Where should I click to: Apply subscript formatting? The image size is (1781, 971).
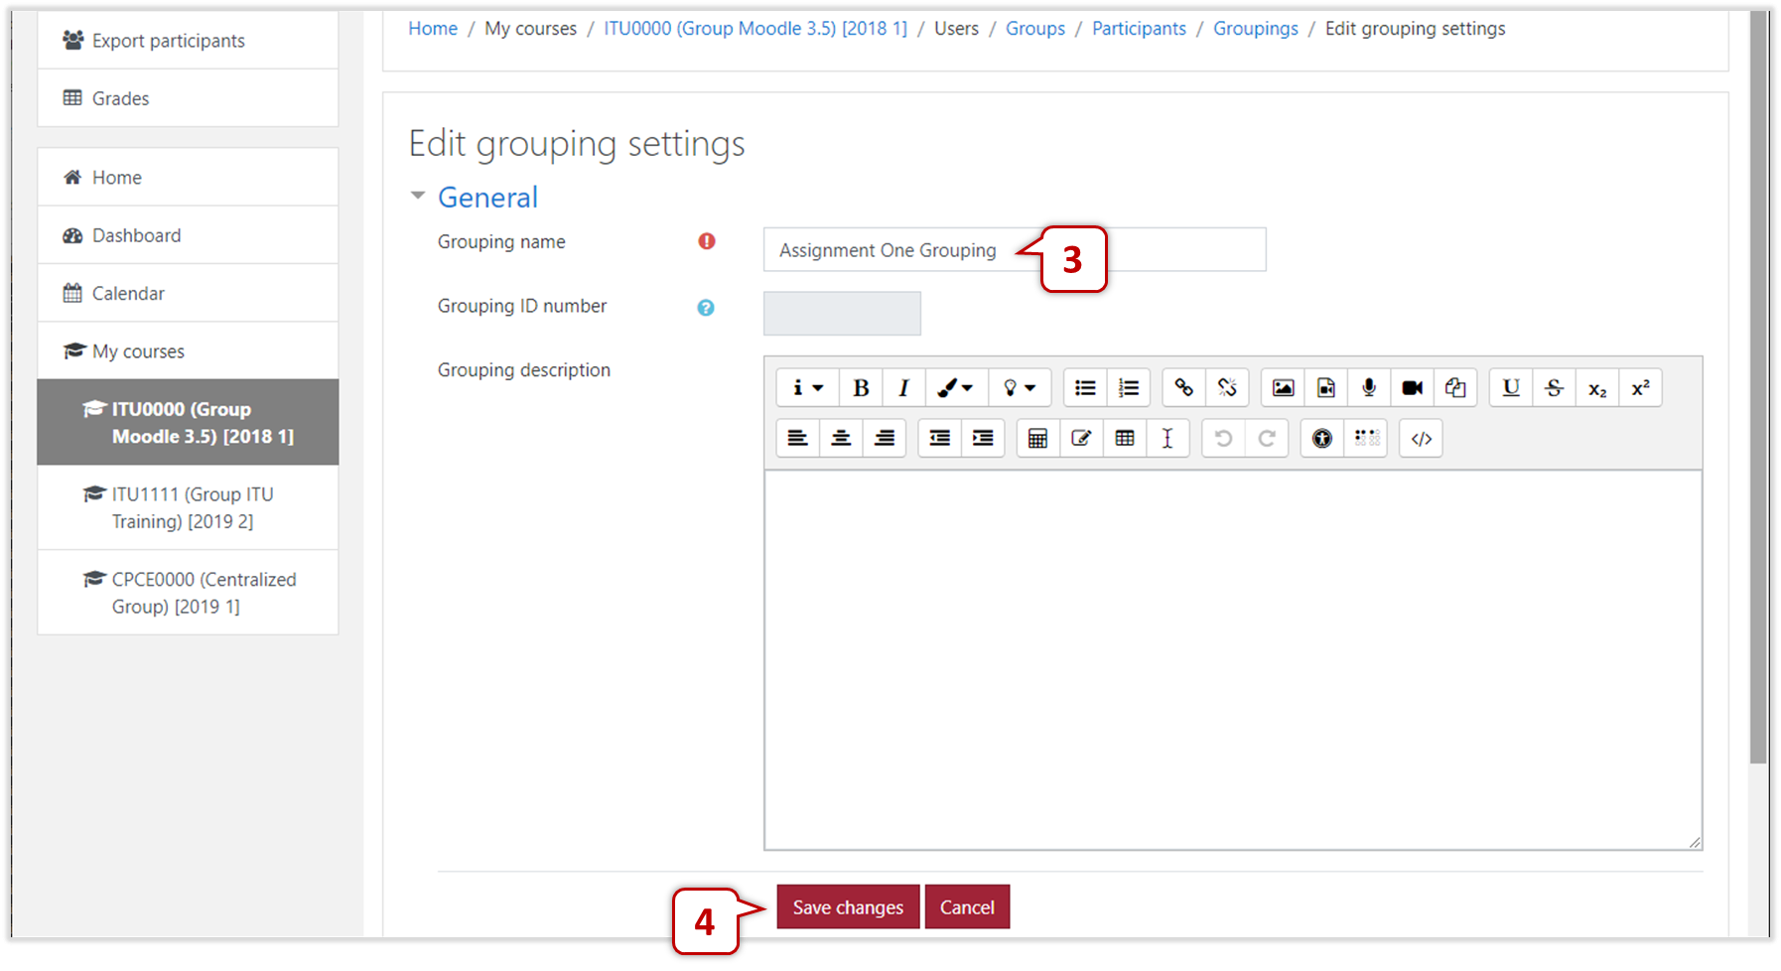point(1597,388)
